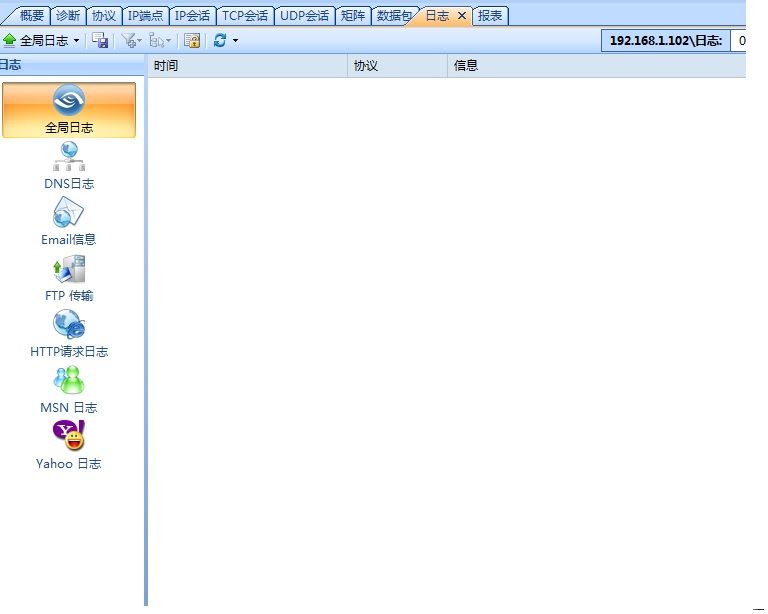Click the refresh icon in the toolbar
This screenshot has width=768, height=614.
click(x=220, y=41)
